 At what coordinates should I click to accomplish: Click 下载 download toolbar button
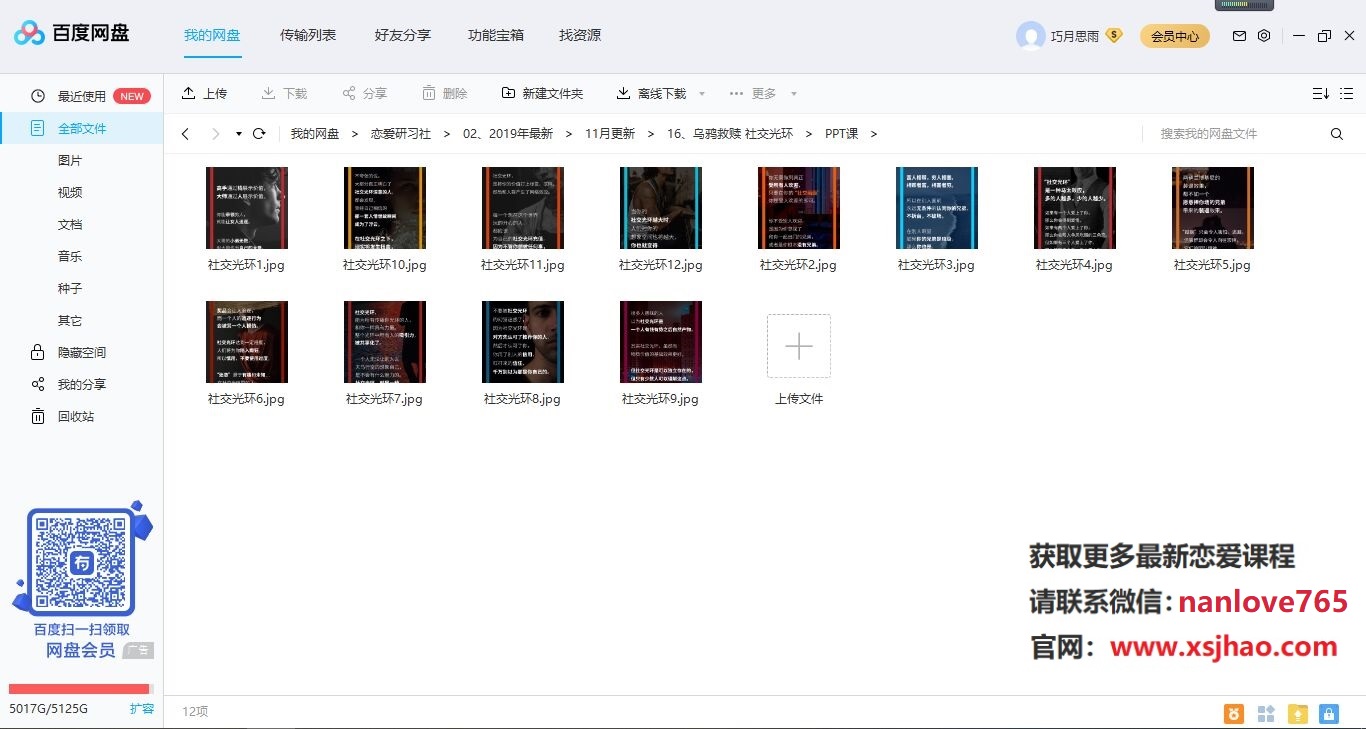pos(284,93)
